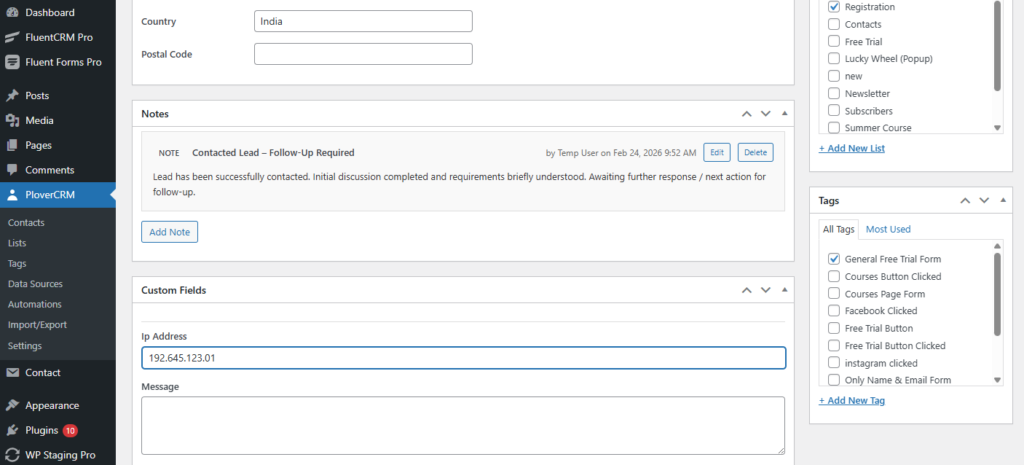The height and width of the screenshot is (465, 1024).
Task: Click the Tags list scrollbar
Action: tap(997, 295)
